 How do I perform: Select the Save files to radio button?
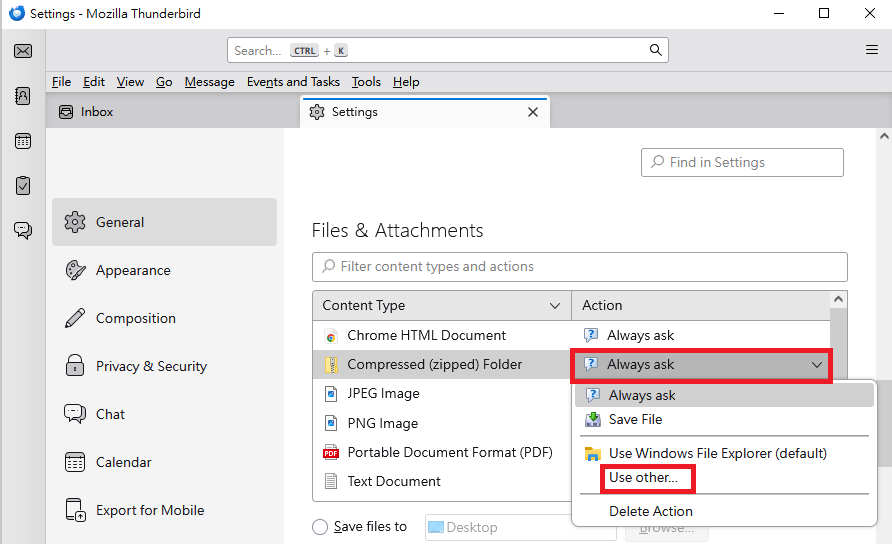point(320,527)
